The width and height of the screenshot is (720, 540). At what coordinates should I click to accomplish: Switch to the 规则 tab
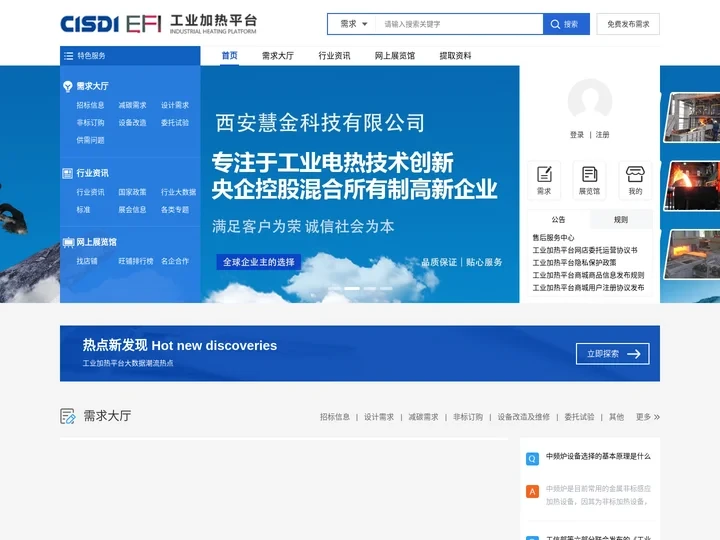point(621,219)
